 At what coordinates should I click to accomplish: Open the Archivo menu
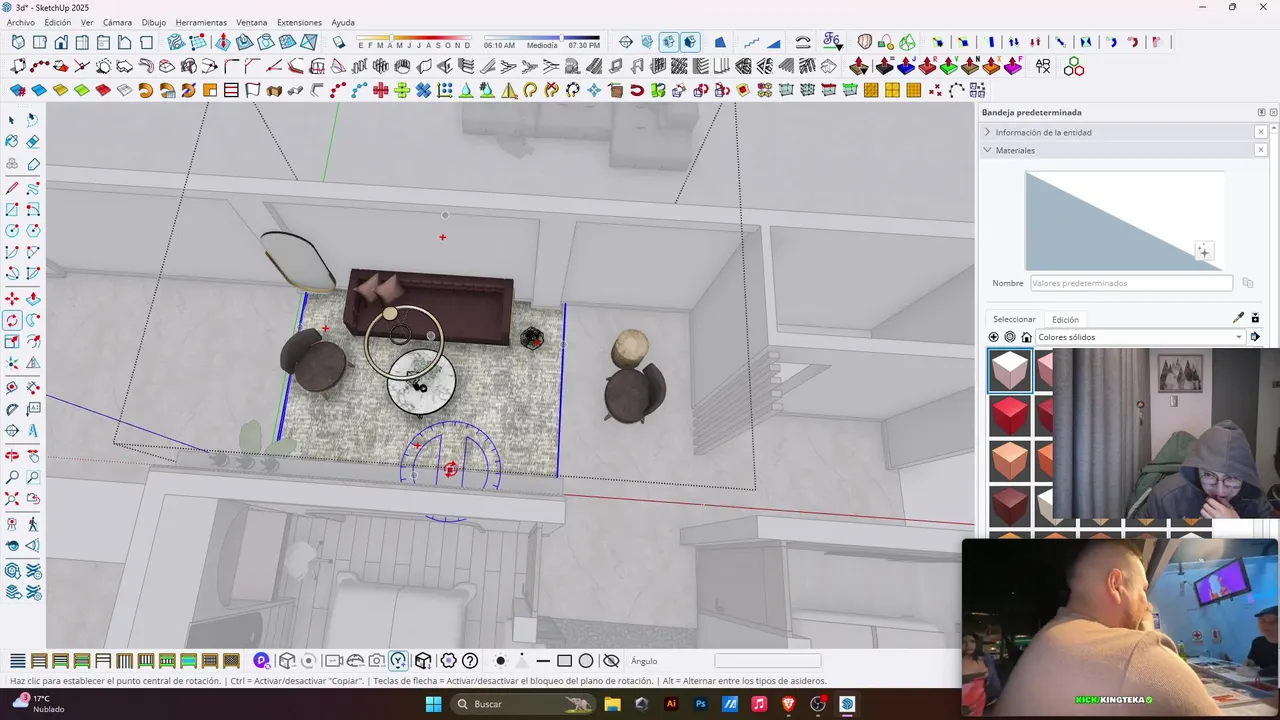click(x=20, y=22)
